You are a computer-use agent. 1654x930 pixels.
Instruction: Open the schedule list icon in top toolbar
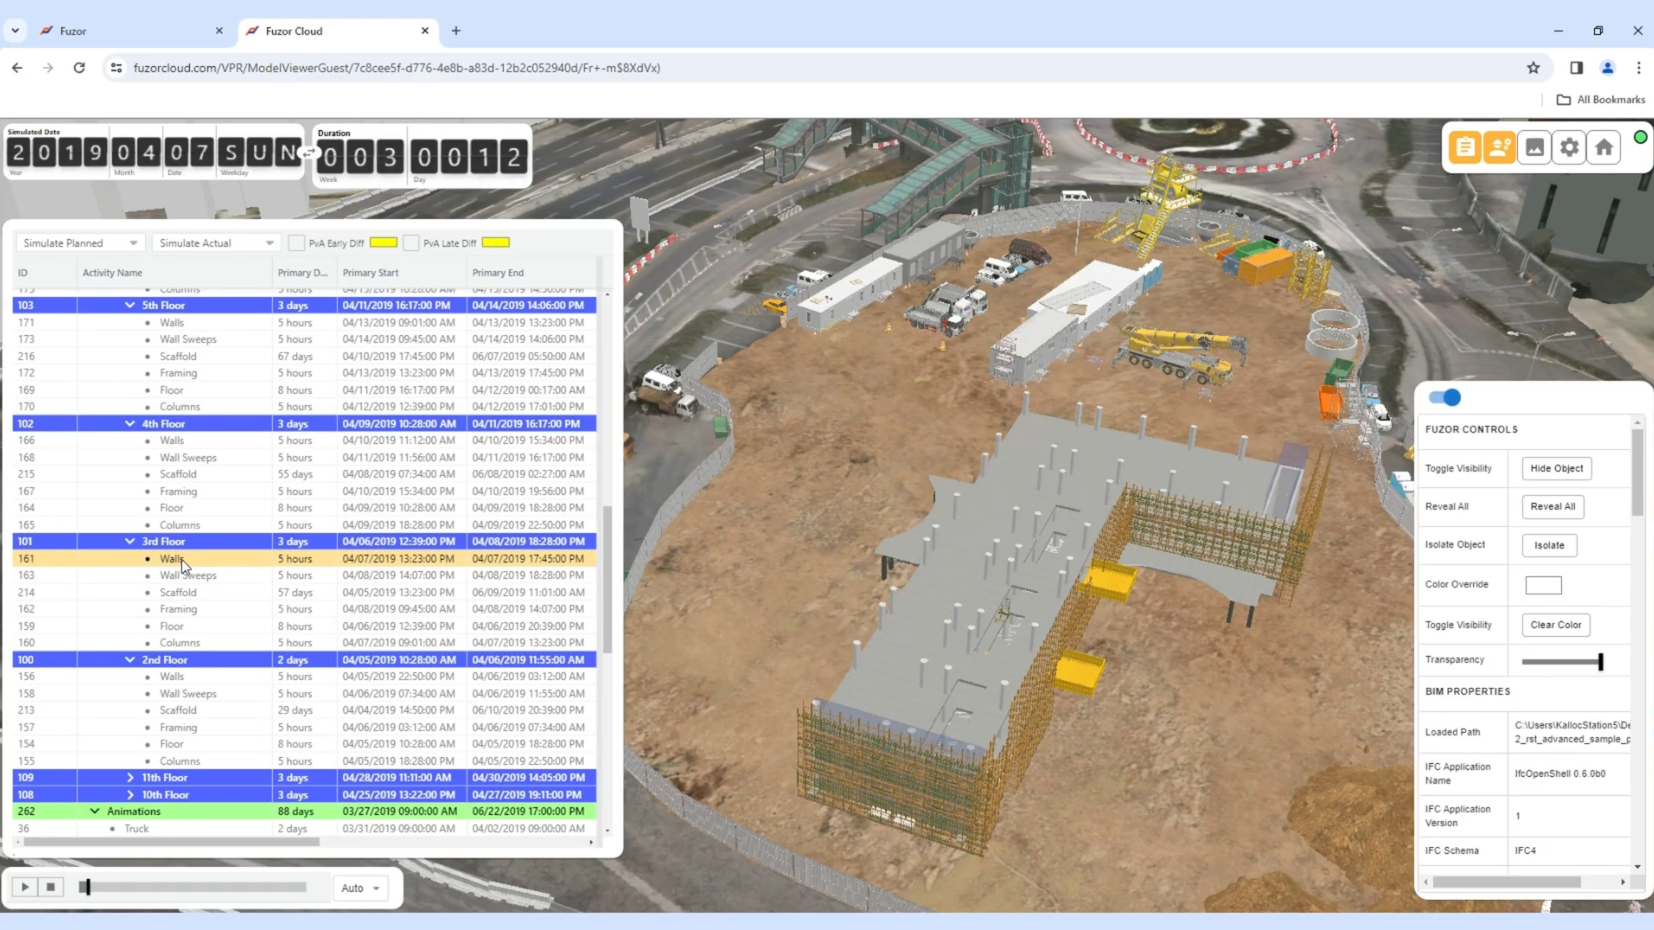point(1465,147)
